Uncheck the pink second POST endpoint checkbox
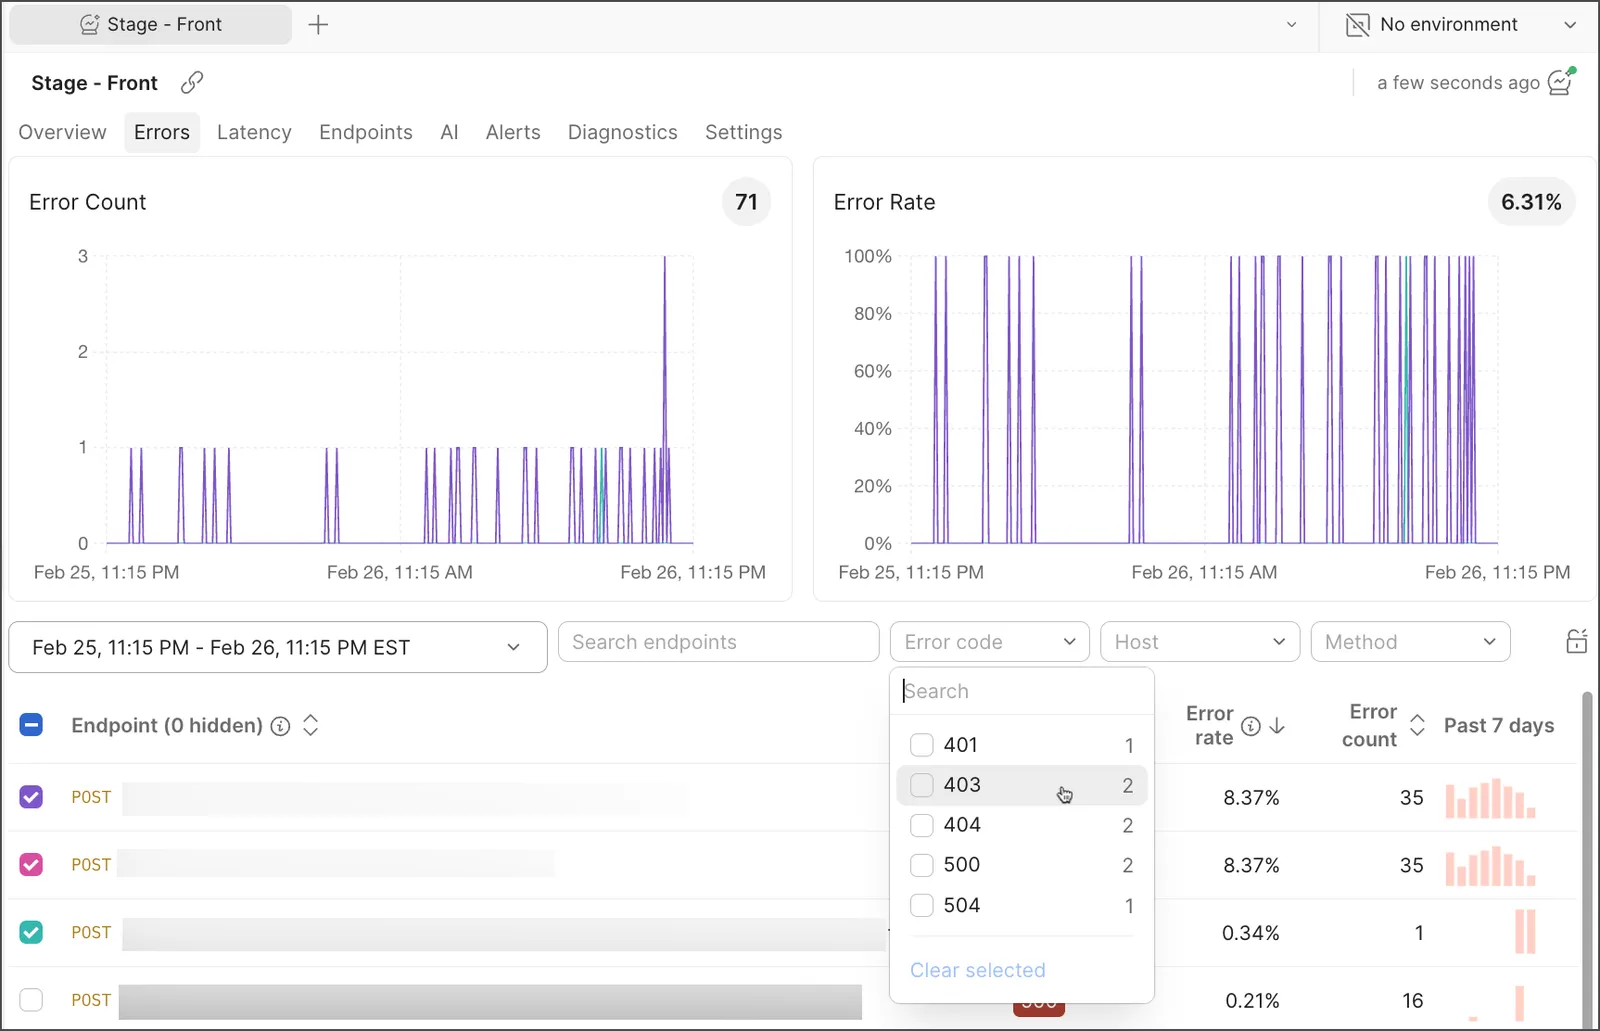 31,864
